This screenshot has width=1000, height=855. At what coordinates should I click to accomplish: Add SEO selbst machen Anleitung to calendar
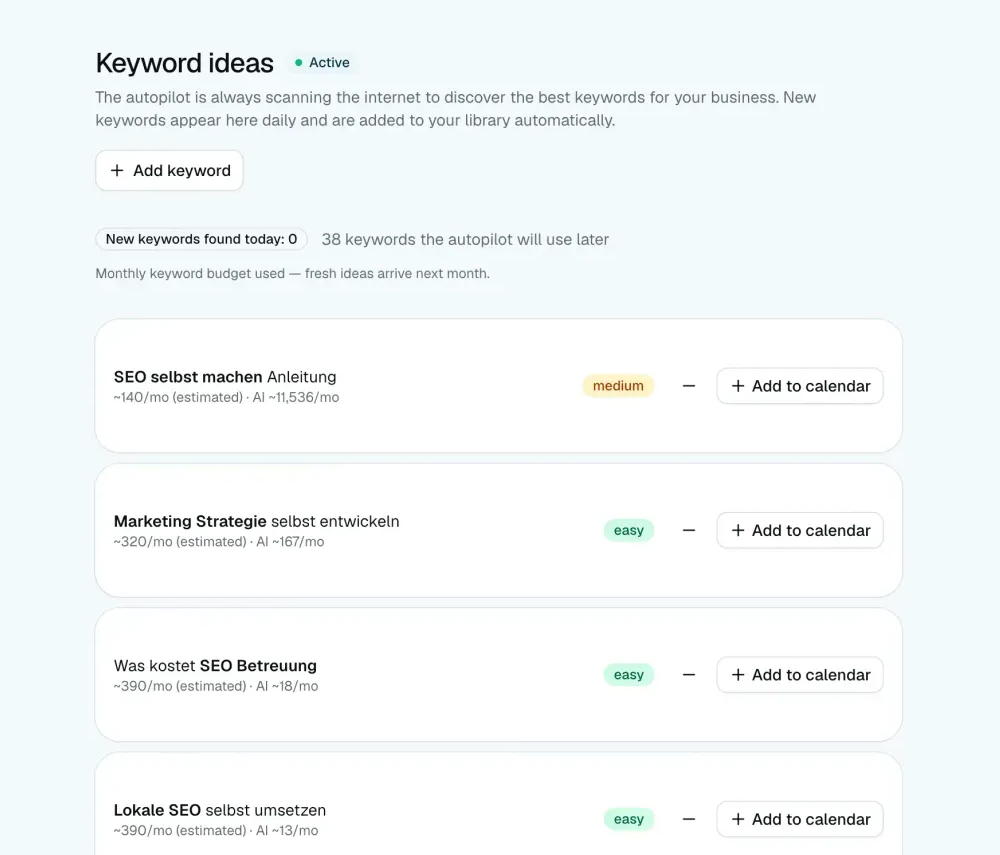click(800, 386)
